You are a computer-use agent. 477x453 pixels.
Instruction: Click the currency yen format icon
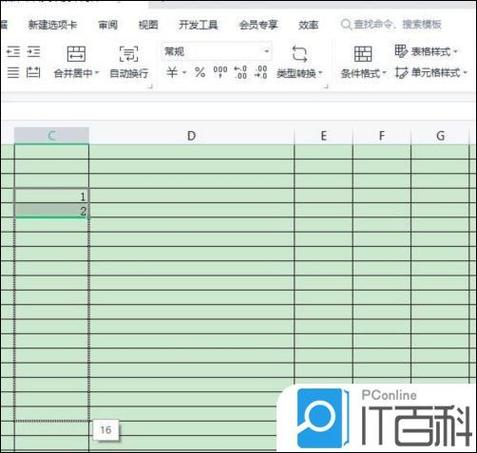pos(172,72)
